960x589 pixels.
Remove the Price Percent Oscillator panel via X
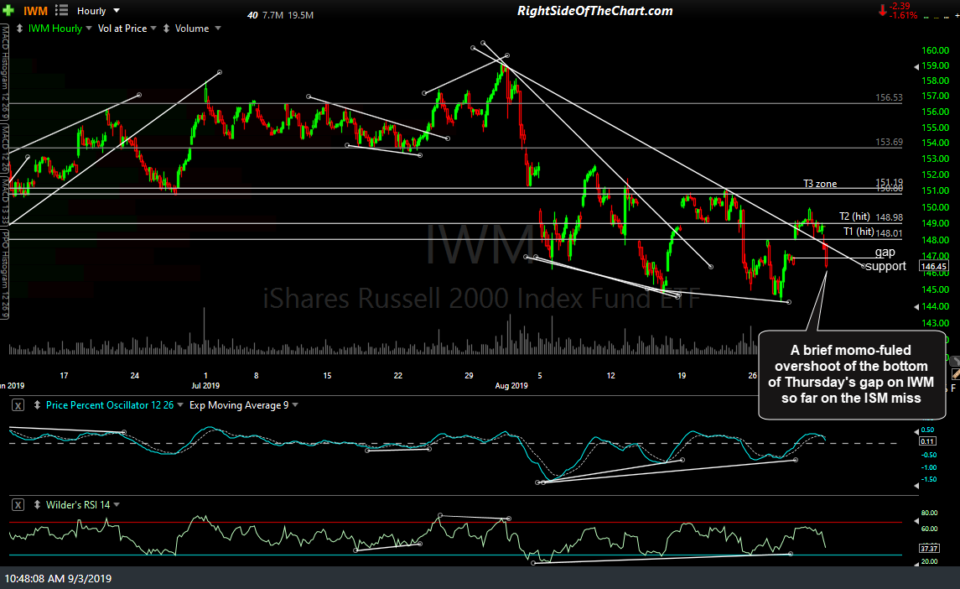pos(17,404)
